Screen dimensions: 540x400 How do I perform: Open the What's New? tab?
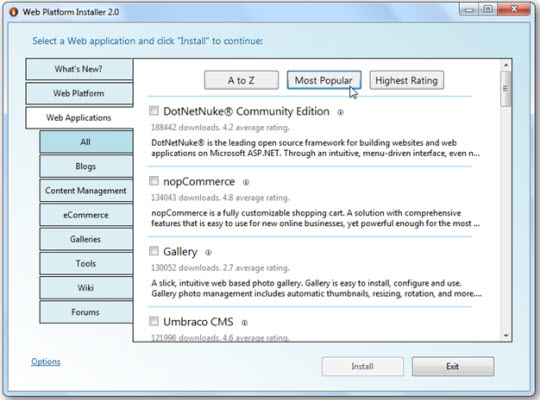79,69
